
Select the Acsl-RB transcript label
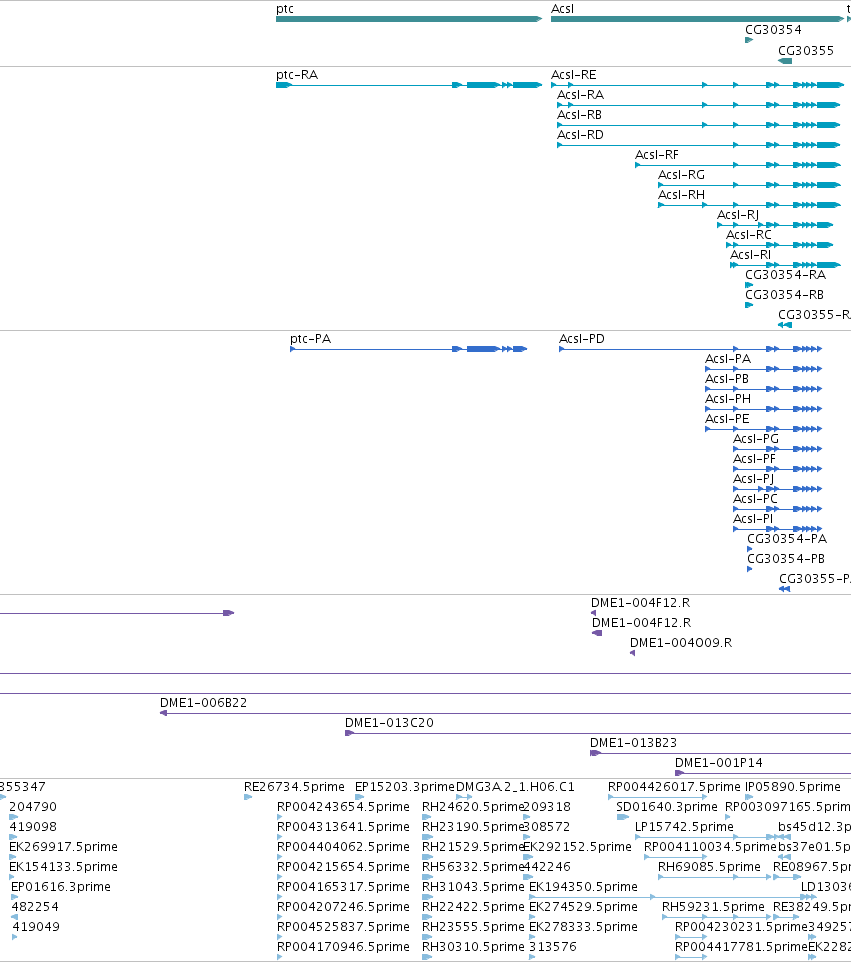coord(579,115)
